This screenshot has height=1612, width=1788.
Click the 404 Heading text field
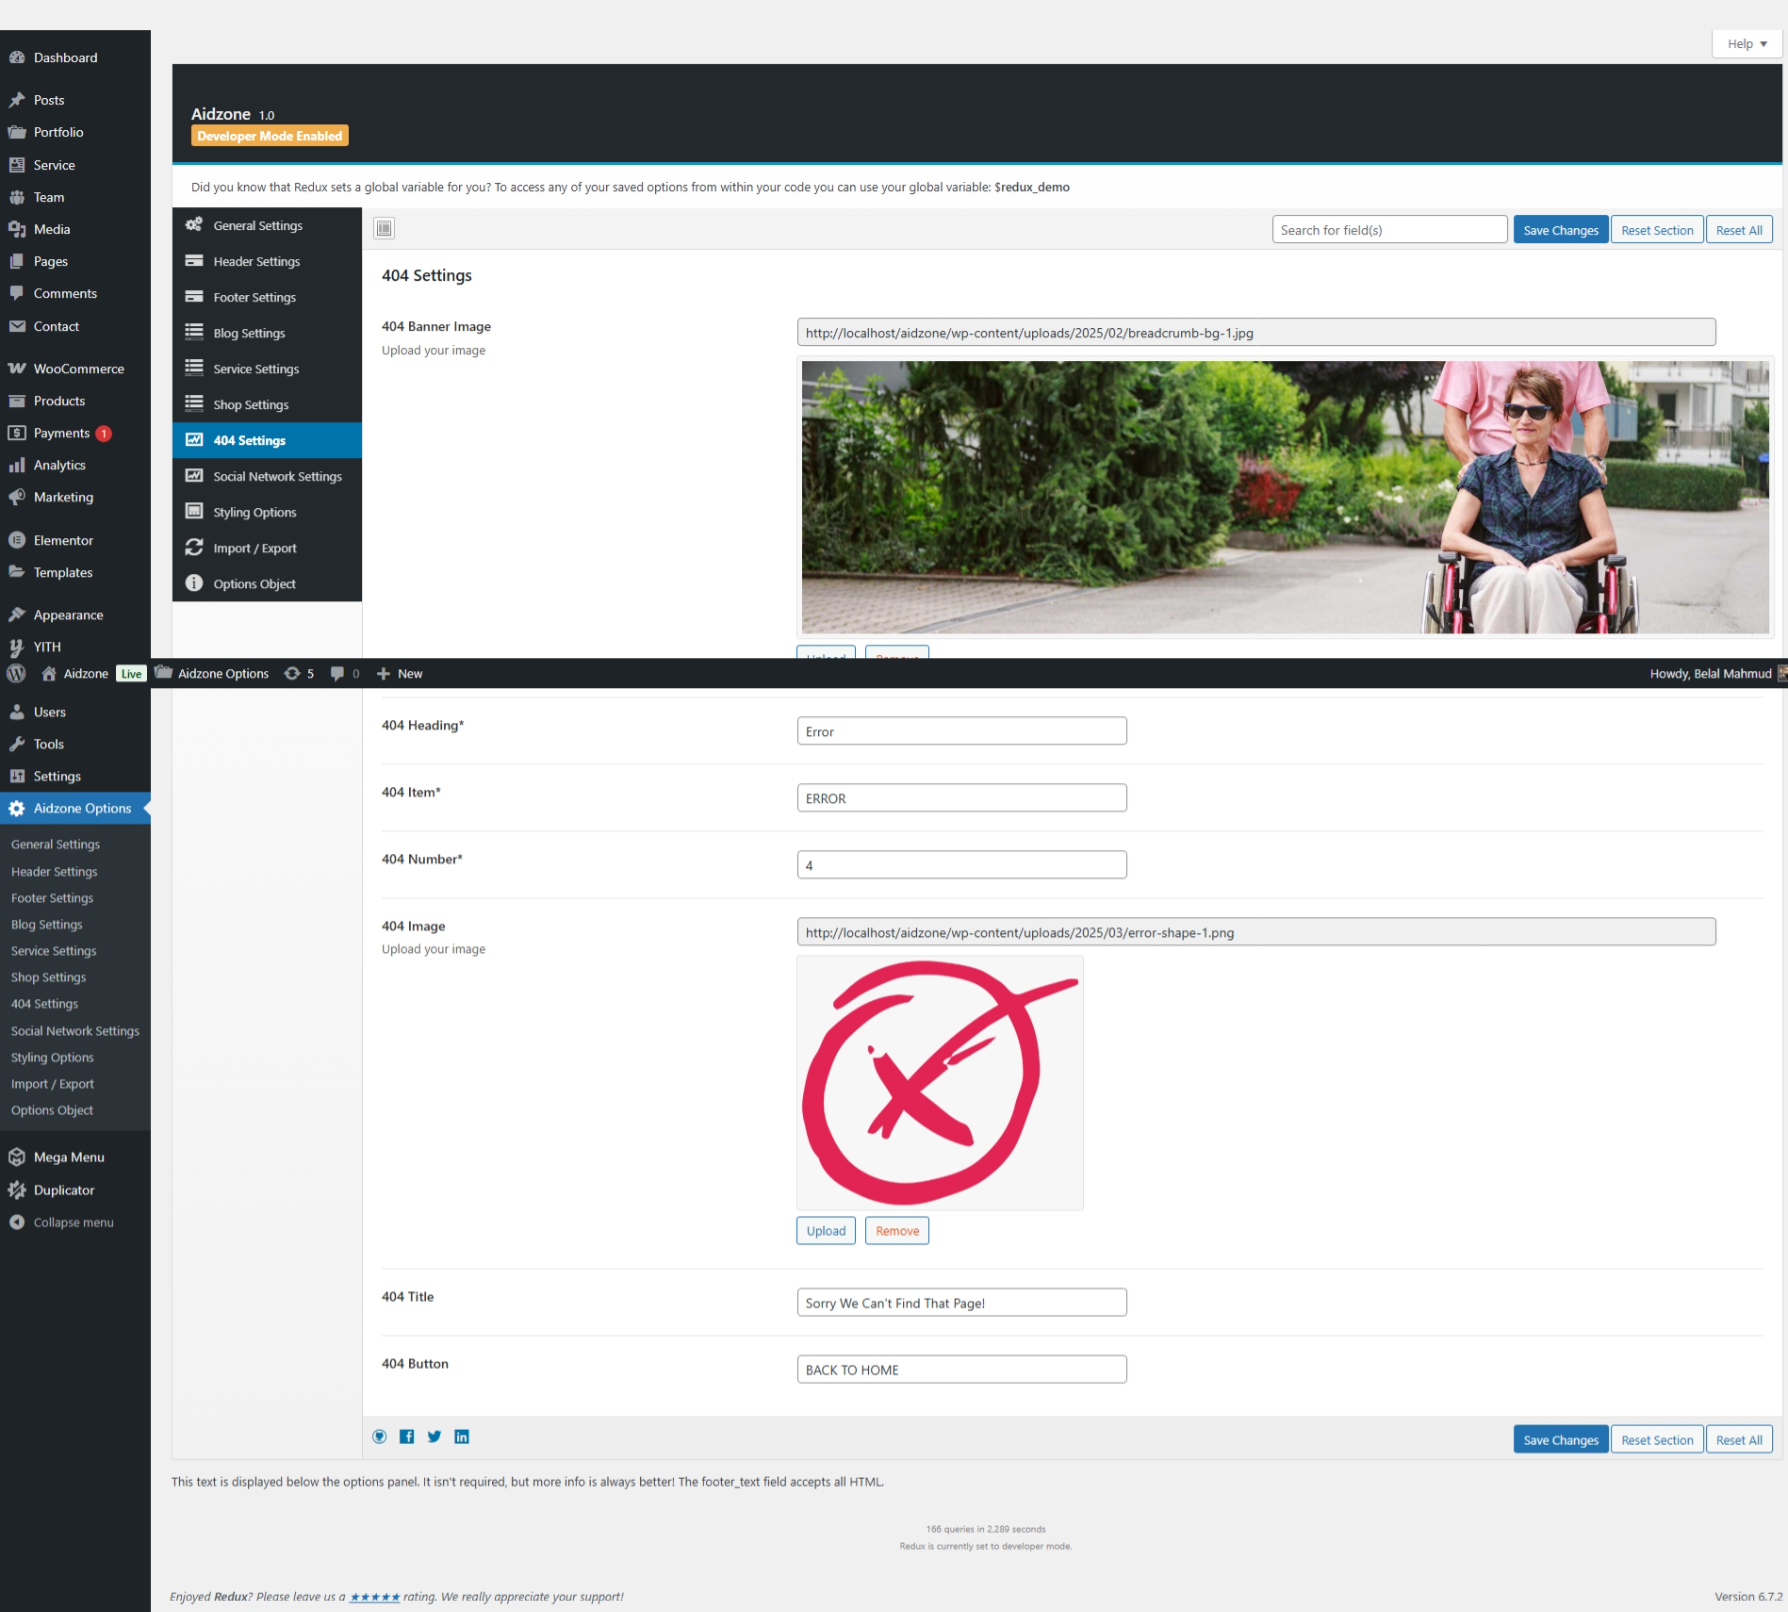click(961, 731)
